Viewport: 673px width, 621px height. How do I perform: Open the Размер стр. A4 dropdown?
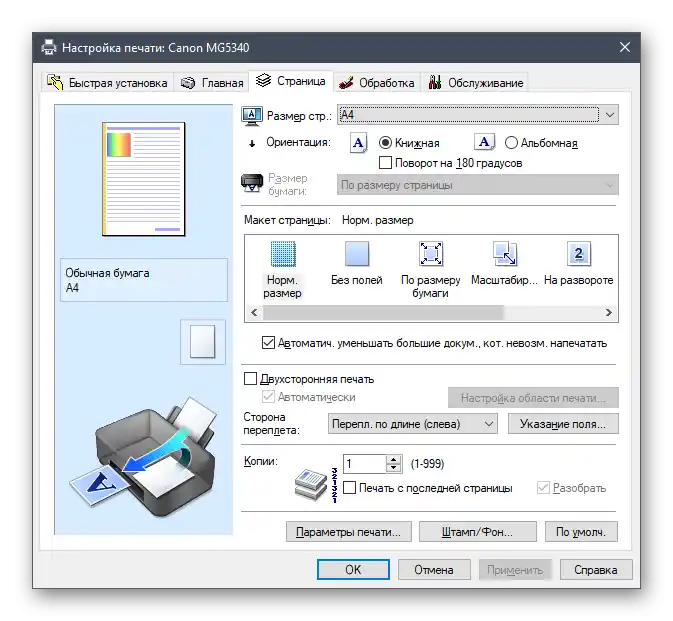click(478, 115)
